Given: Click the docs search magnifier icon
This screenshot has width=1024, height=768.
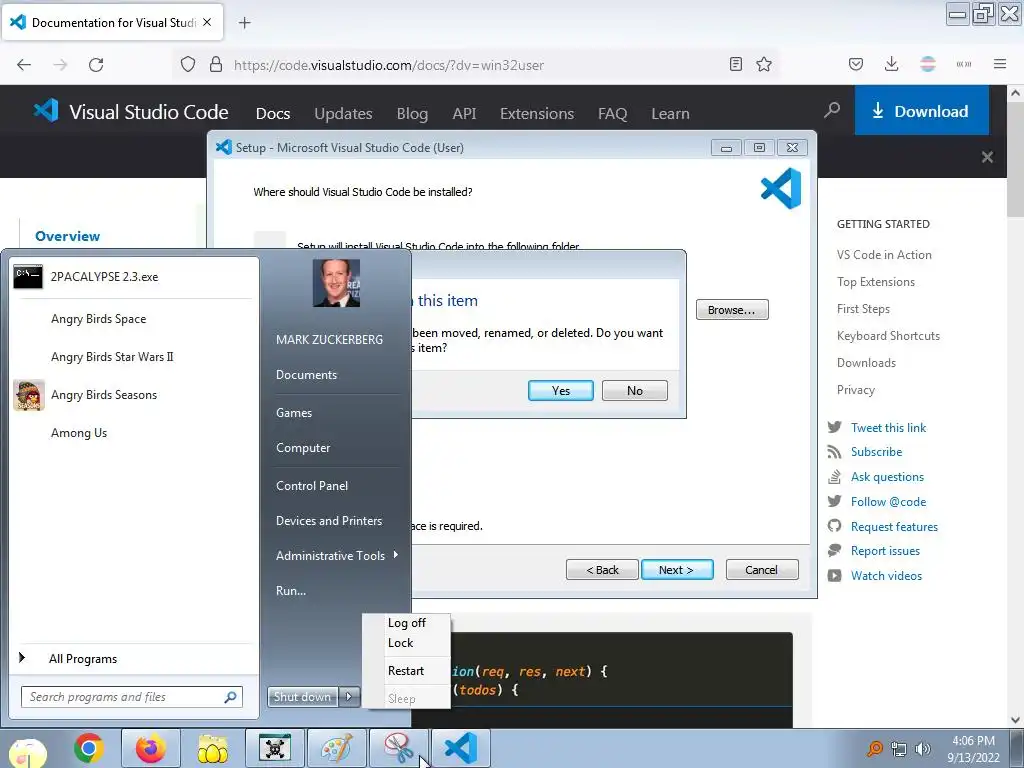Looking at the screenshot, I should pyautogui.click(x=832, y=110).
